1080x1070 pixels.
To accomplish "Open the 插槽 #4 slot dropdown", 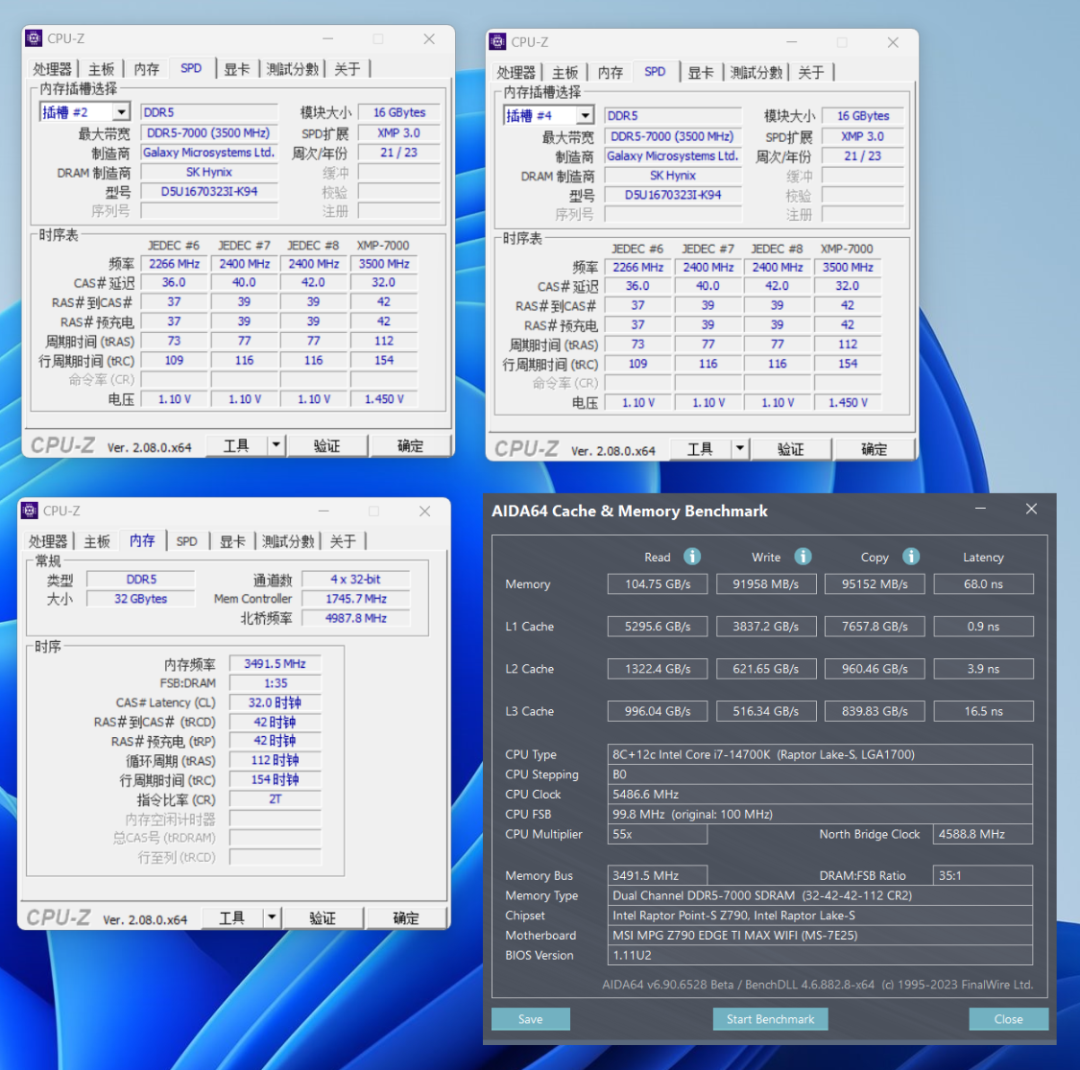I will coord(585,116).
